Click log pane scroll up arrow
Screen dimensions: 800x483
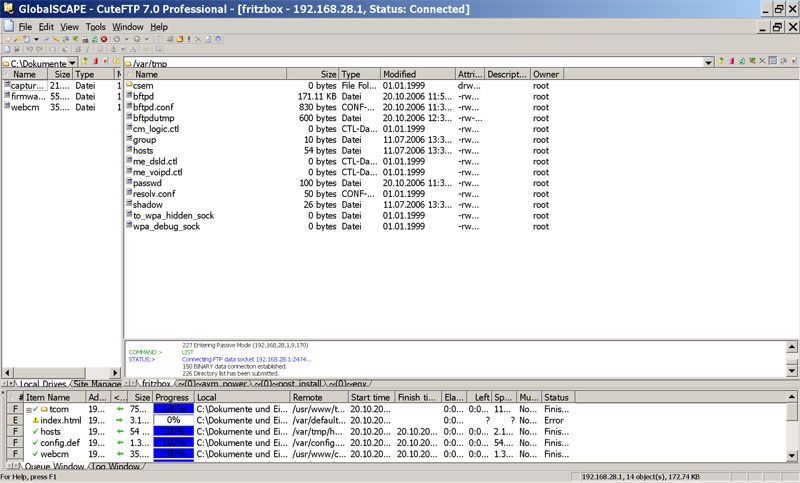click(792, 347)
